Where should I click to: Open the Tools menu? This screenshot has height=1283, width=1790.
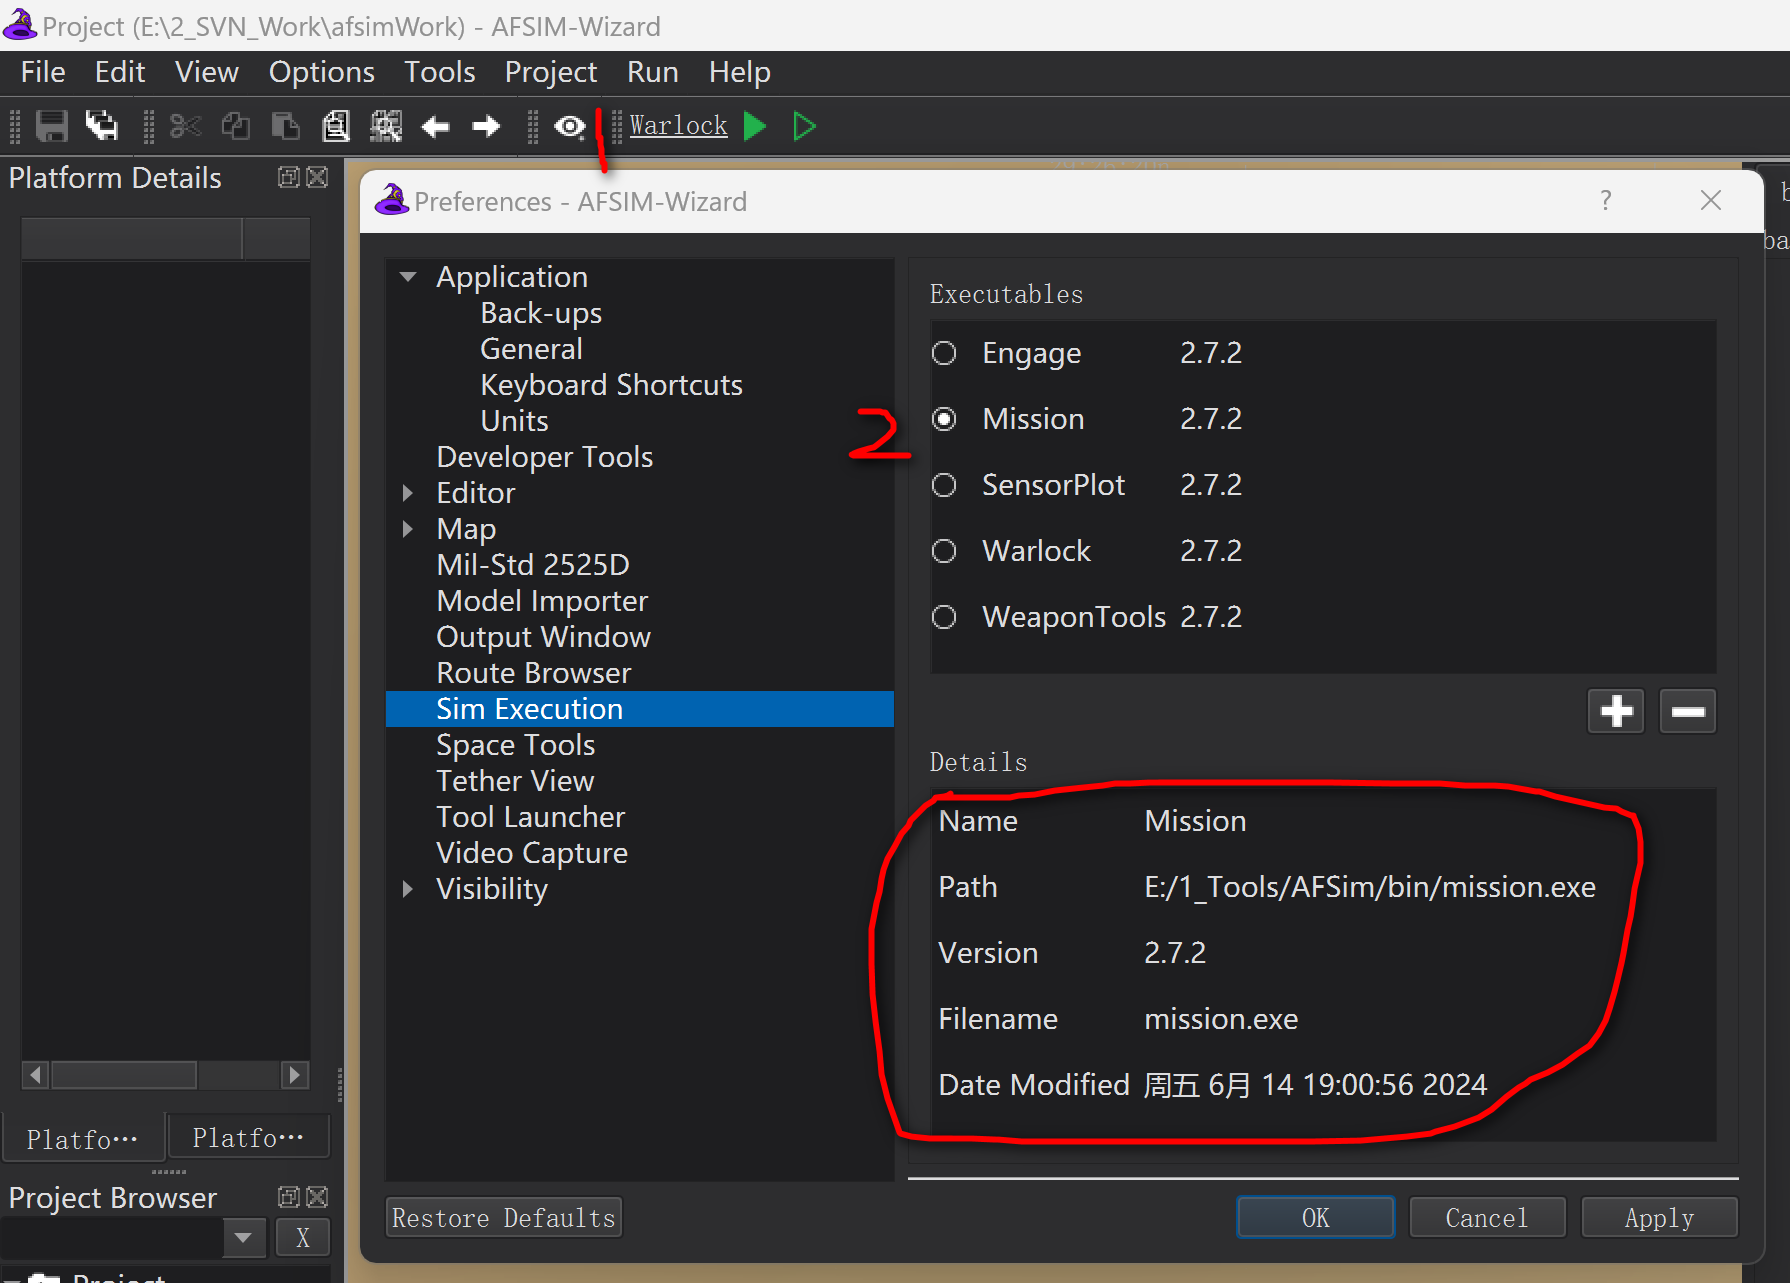[x=439, y=72]
